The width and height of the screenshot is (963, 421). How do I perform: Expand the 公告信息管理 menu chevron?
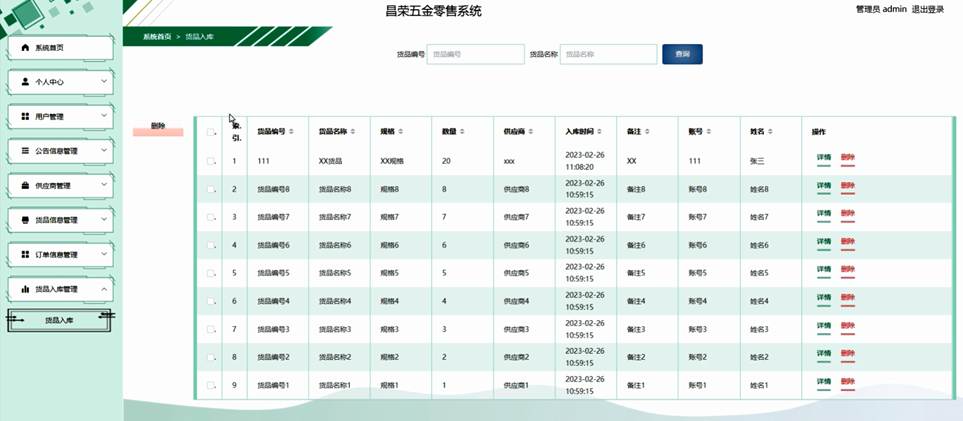104,150
